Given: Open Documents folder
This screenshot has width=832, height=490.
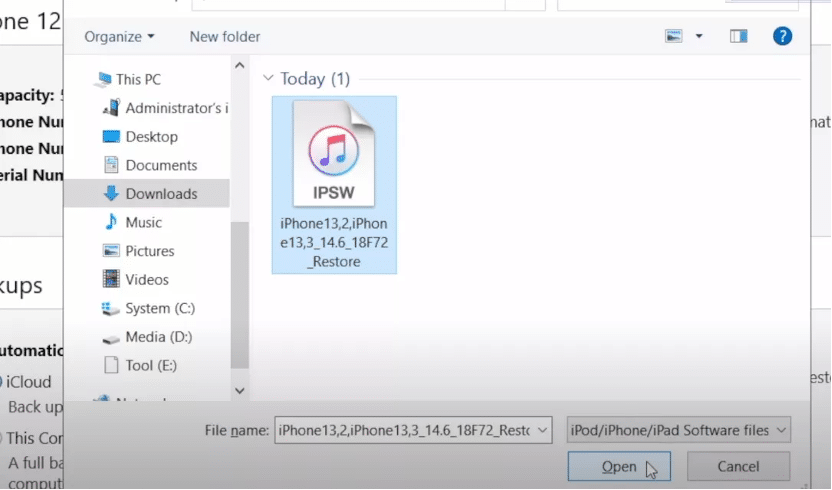Looking at the screenshot, I should [x=161, y=166].
